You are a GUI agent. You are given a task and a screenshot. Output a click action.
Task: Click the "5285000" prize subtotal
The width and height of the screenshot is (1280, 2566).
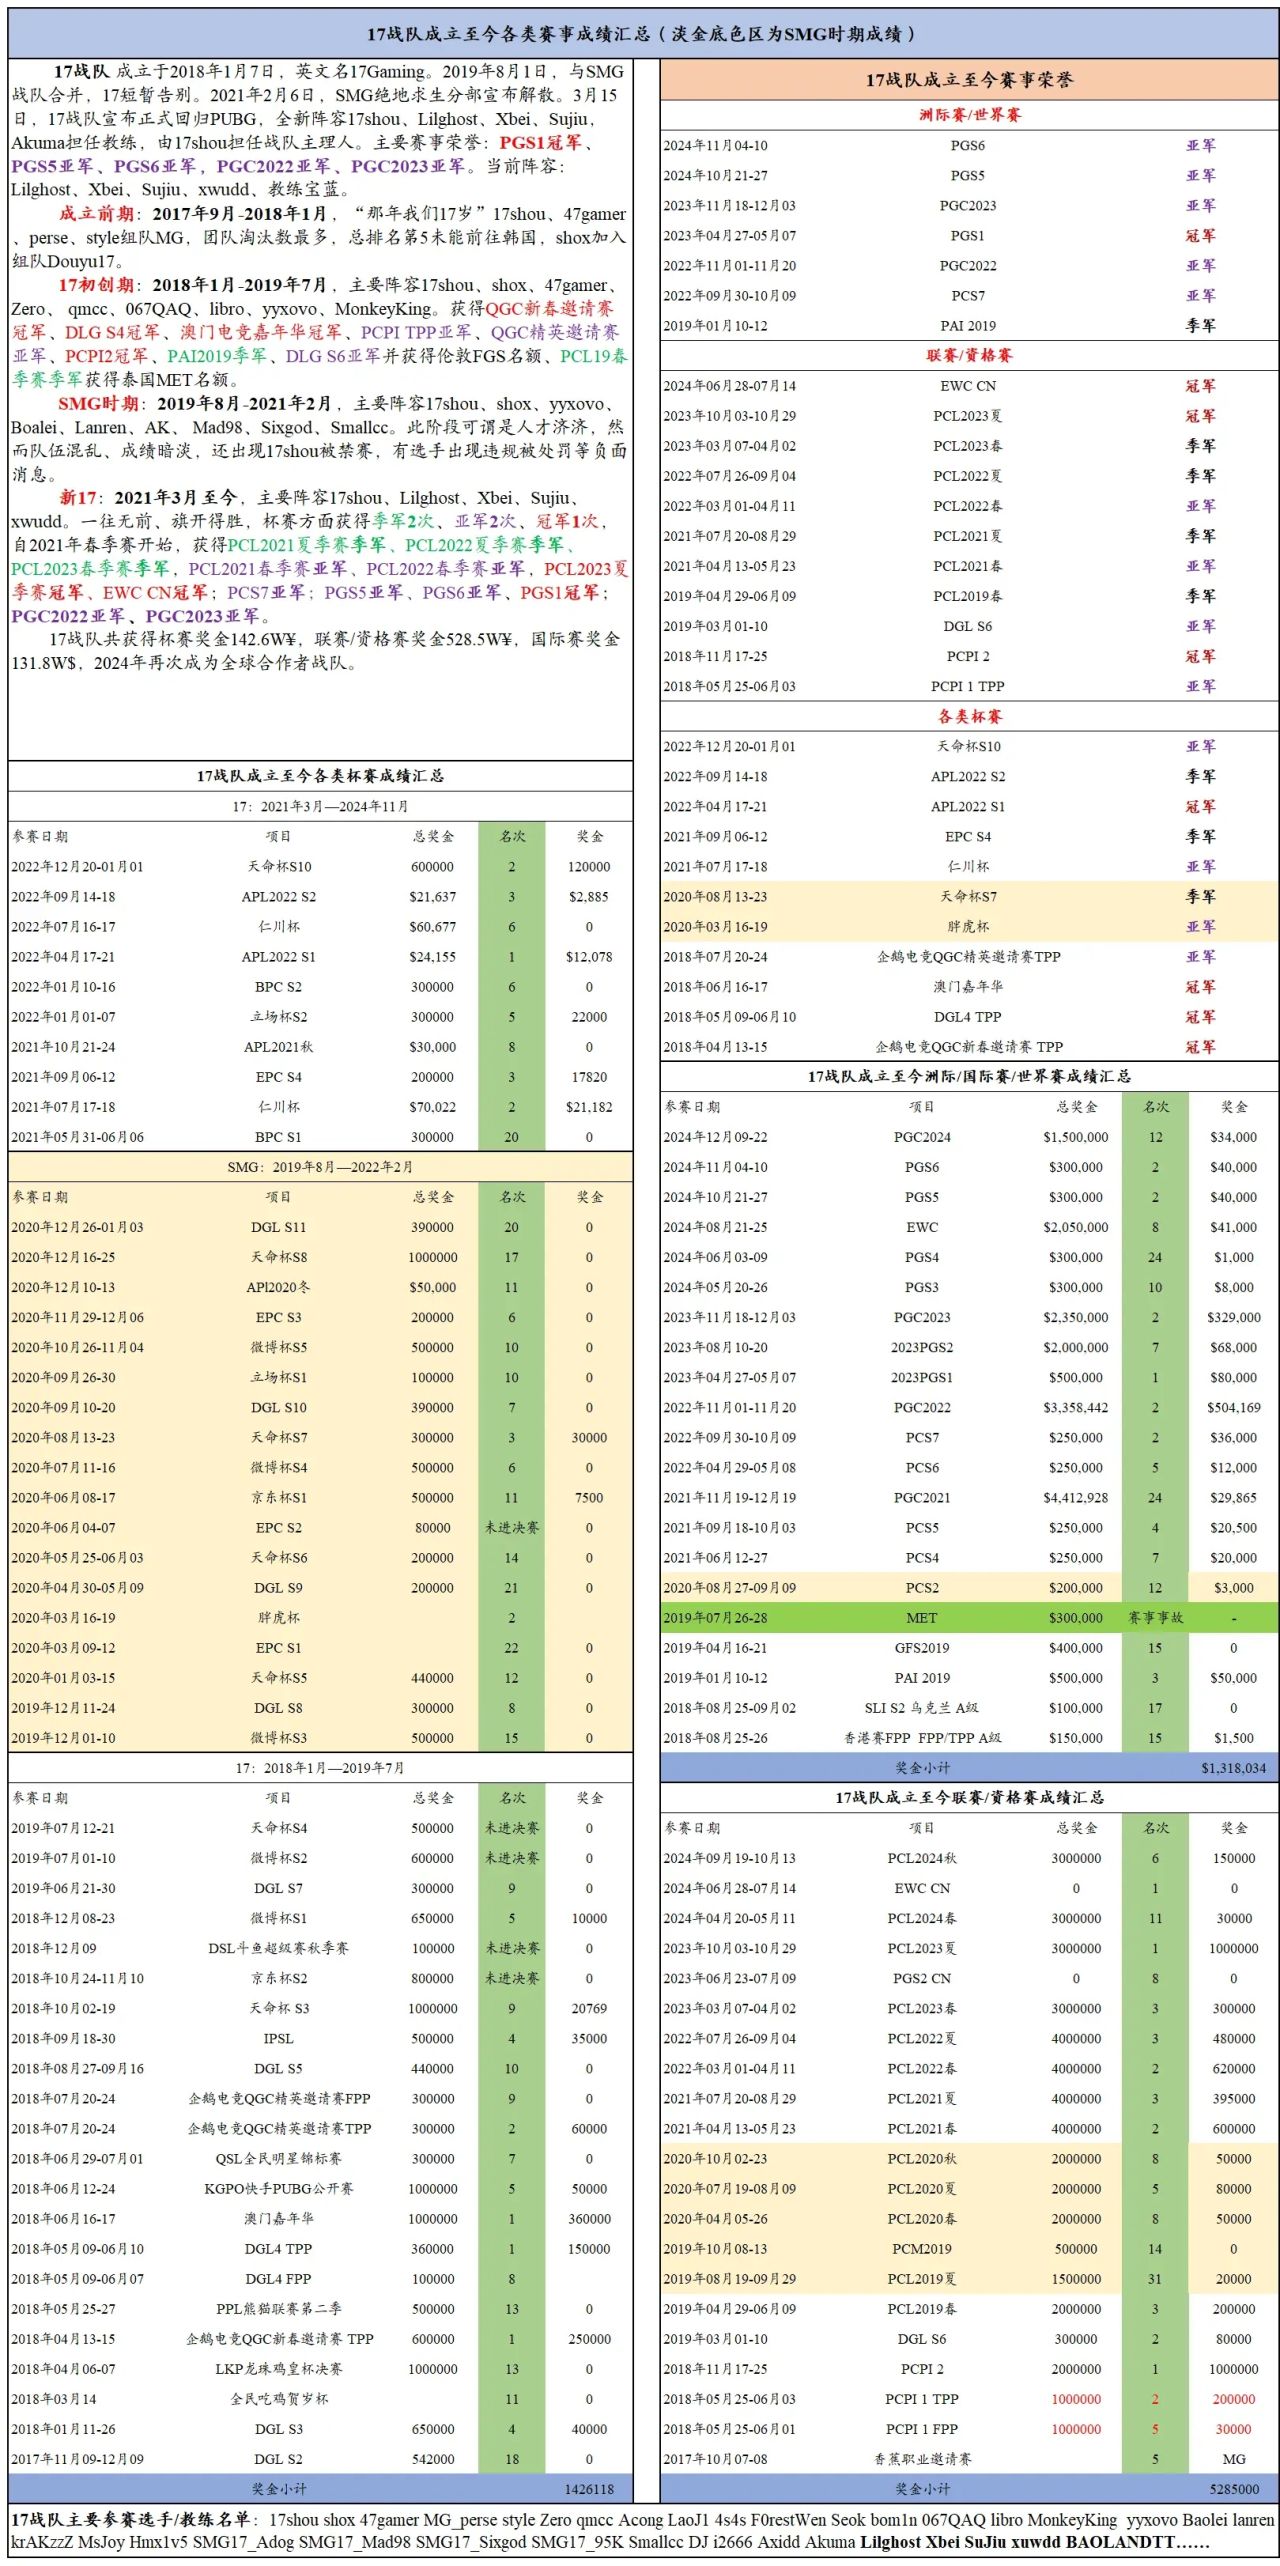point(1233,2487)
